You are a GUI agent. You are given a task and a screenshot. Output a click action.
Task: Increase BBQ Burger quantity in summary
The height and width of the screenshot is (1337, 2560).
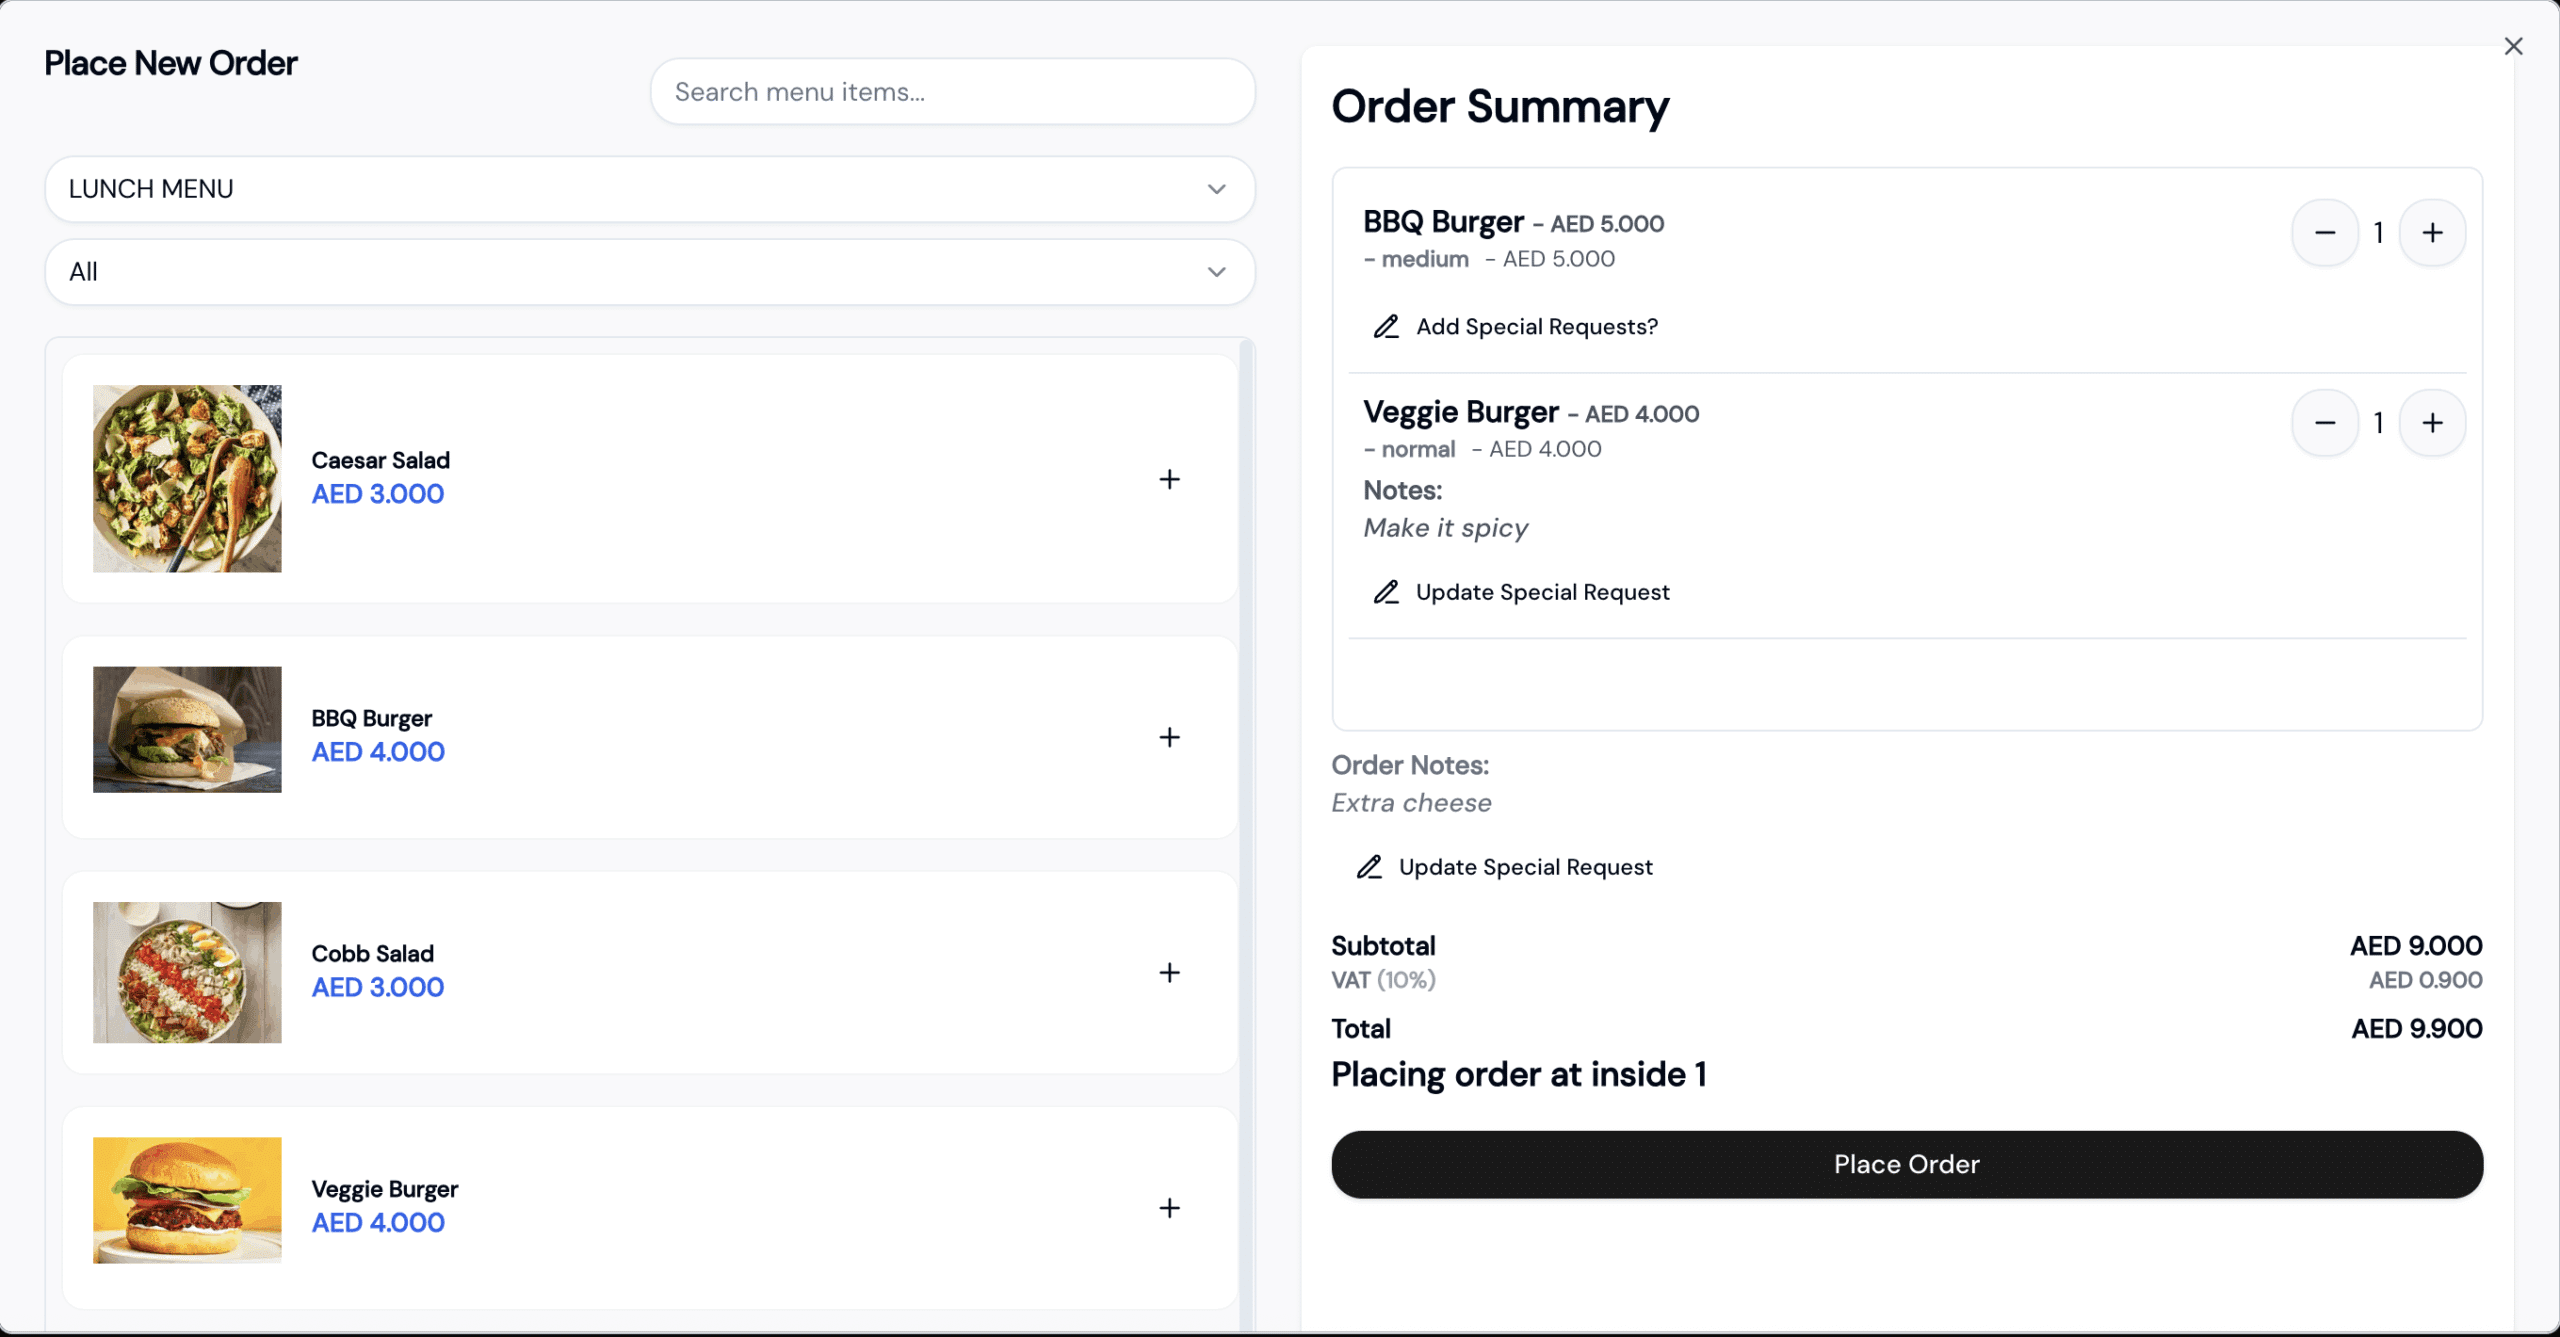[x=2432, y=233]
